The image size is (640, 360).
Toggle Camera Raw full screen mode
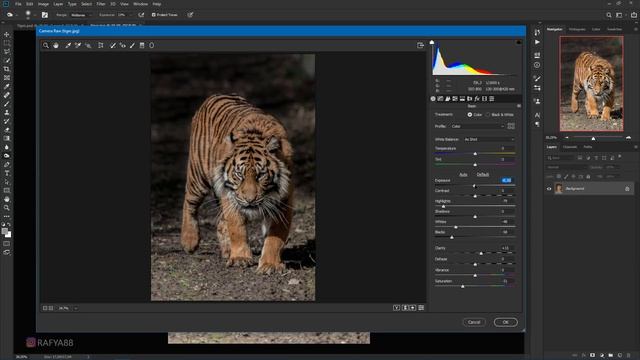(420, 45)
